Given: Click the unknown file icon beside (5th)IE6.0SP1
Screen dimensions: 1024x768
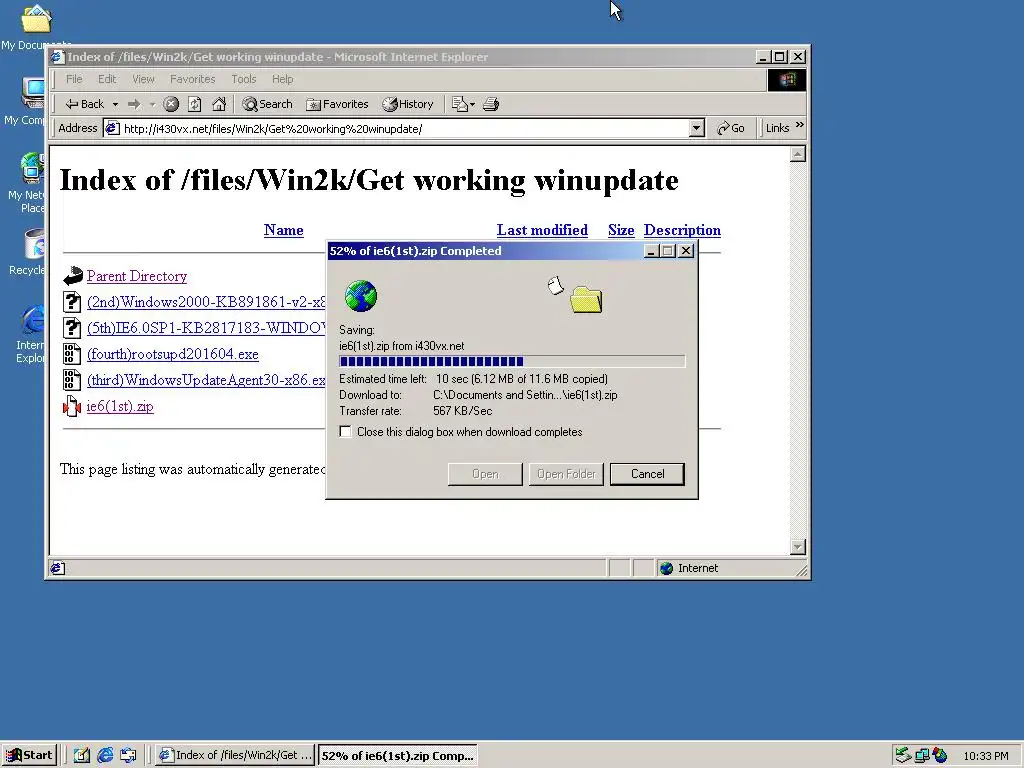Looking at the screenshot, I should click(72, 328).
